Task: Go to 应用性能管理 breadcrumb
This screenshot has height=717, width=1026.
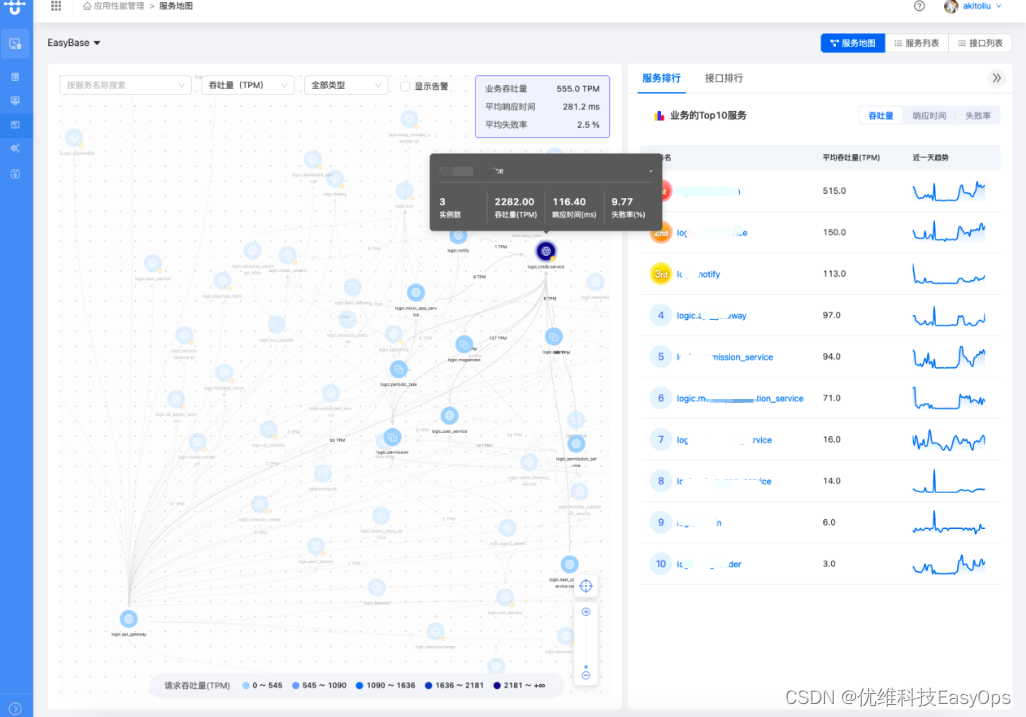Action: [118, 6]
